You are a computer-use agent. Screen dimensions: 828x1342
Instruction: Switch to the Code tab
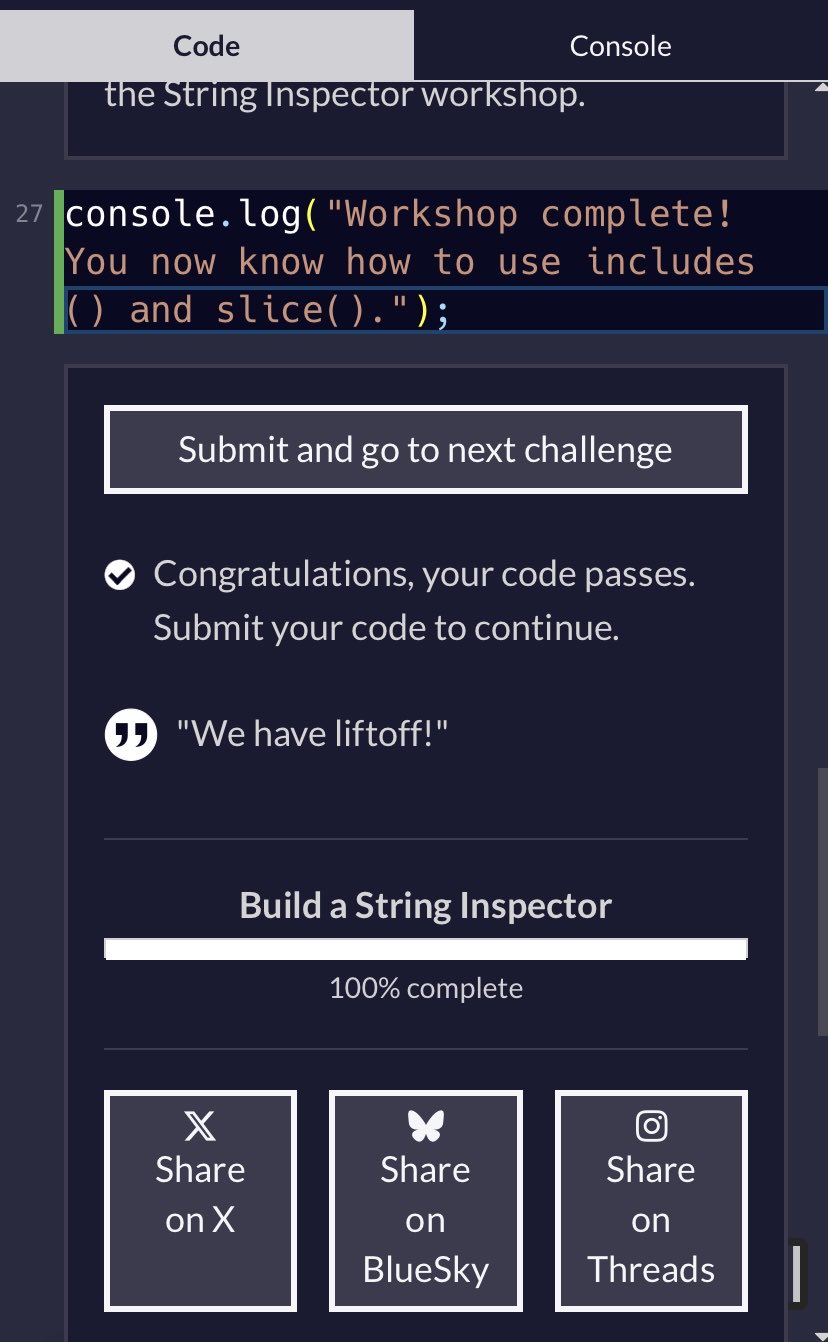tap(206, 45)
